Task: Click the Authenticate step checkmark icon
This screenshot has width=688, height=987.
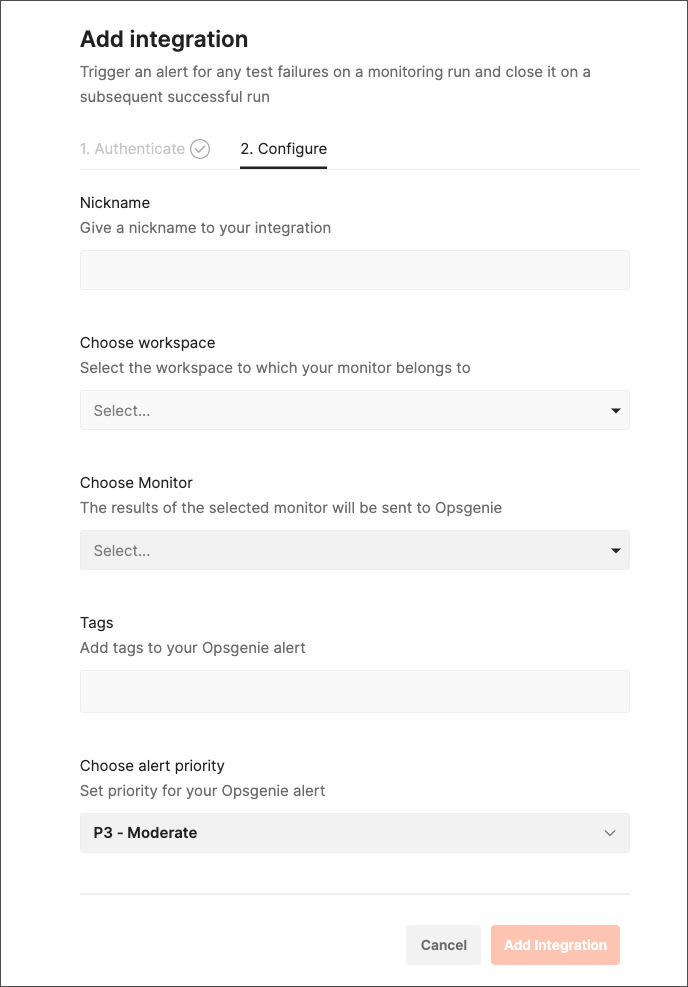Action: [x=200, y=149]
